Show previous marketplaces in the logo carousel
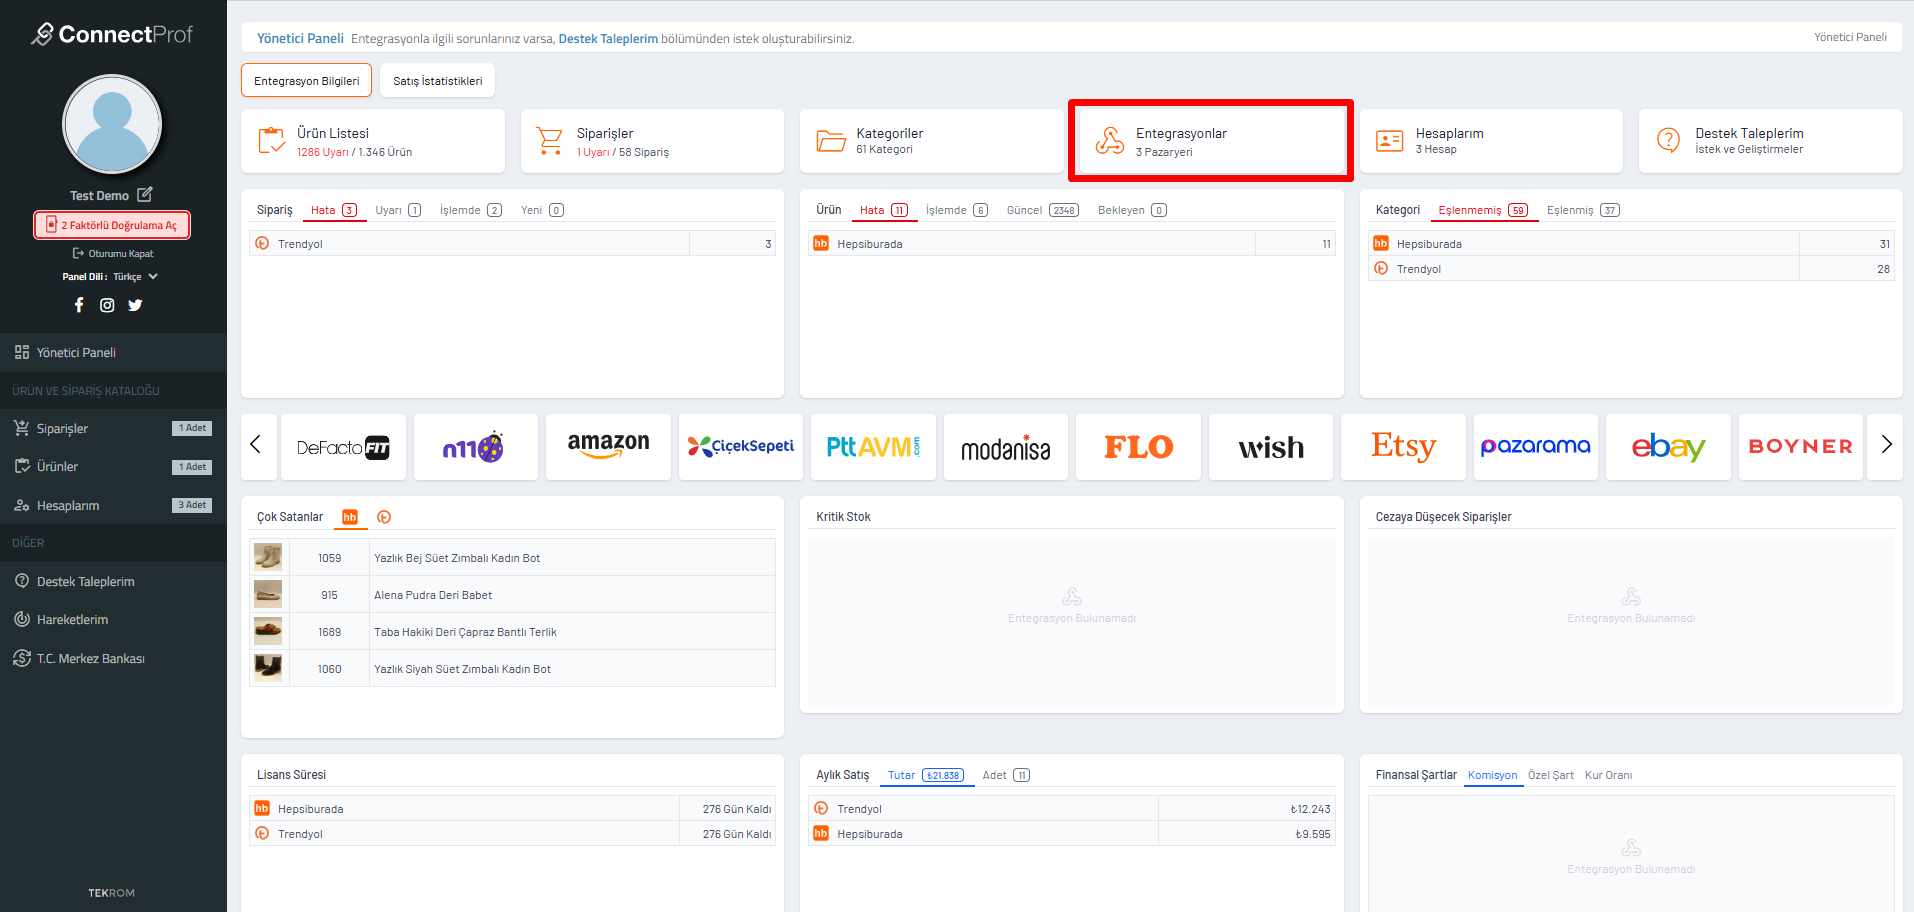The height and width of the screenshot is (912, 1914). pyautogui.click(x=256, y=445)
